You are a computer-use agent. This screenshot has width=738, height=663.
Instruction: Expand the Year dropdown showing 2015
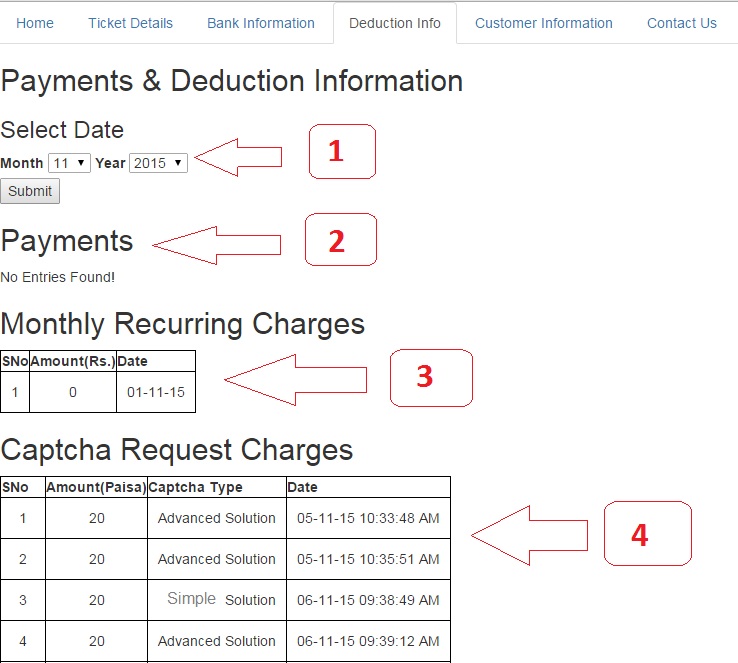[158, 163]
